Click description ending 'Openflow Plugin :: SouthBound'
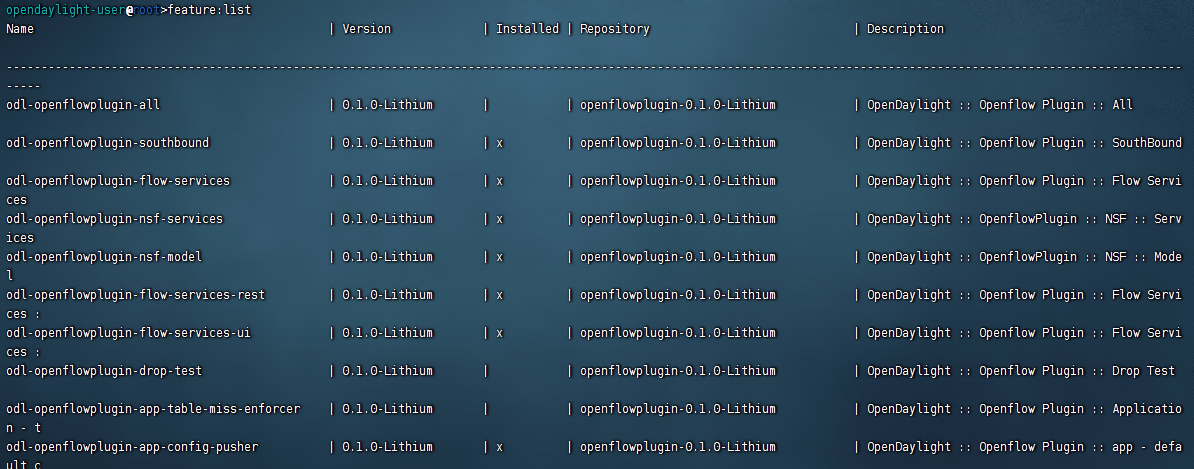The height and width of the screenshot is (469, 1194). [1024, 143]
